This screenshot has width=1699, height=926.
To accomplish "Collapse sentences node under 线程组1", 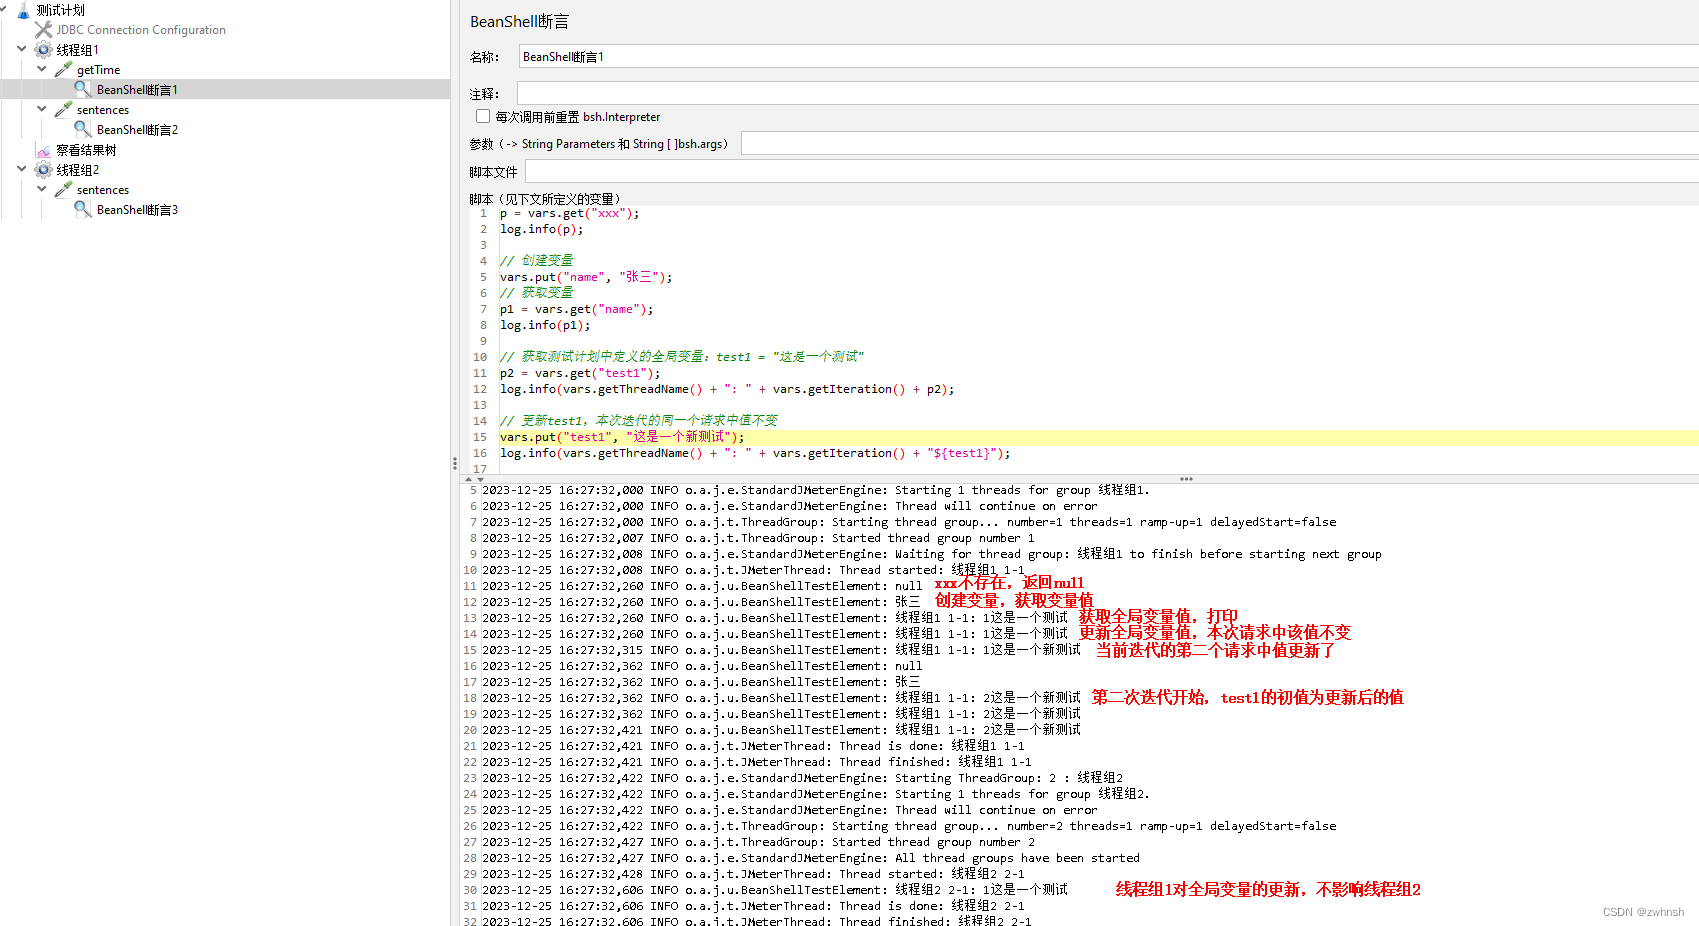I will click(x=42, y=109).
